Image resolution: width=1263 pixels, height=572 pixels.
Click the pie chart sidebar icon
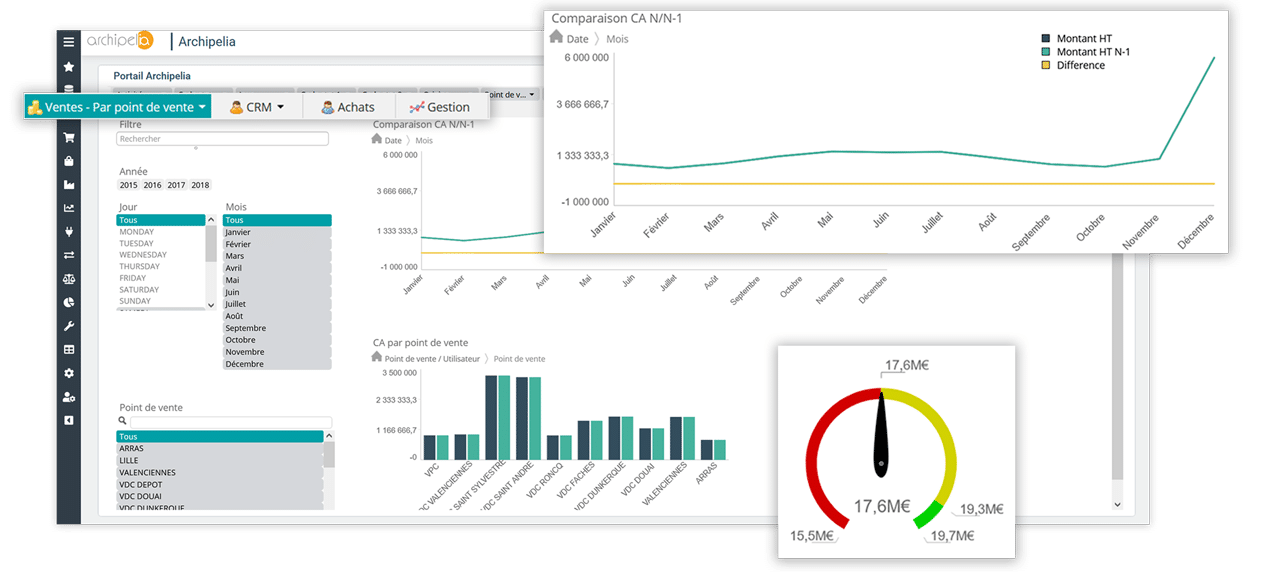(x=68, y=302)
